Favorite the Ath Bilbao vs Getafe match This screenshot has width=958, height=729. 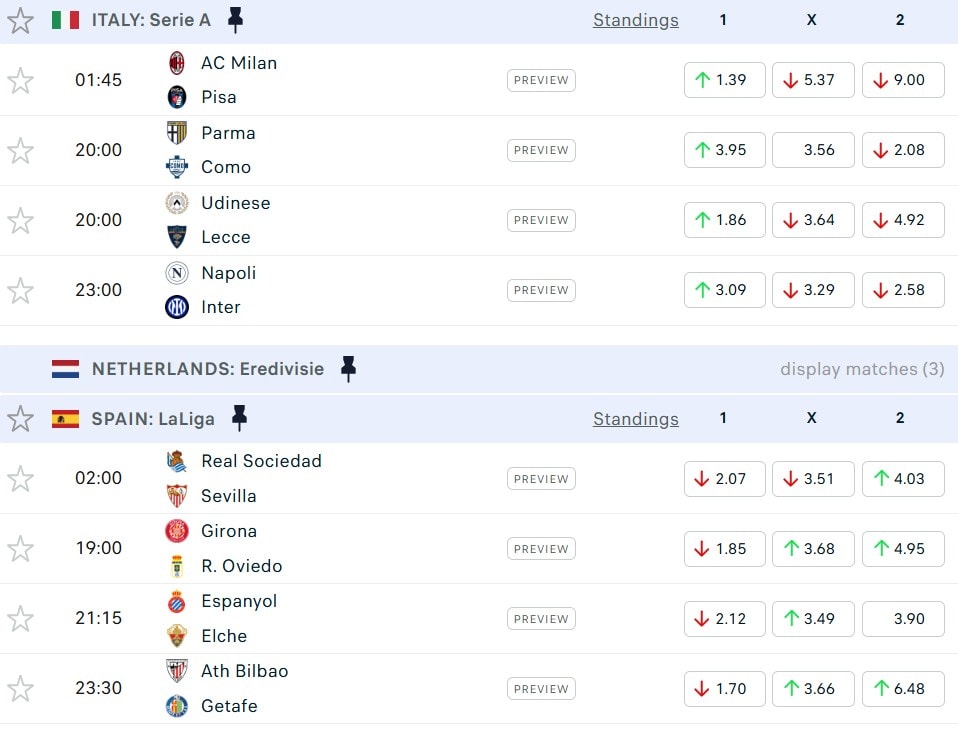point(21,688)
